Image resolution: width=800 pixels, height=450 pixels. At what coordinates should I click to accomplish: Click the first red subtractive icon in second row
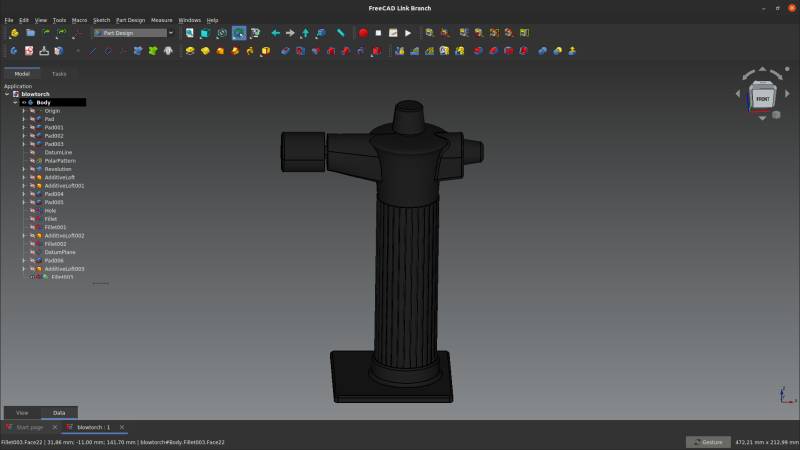click(331, 51)
